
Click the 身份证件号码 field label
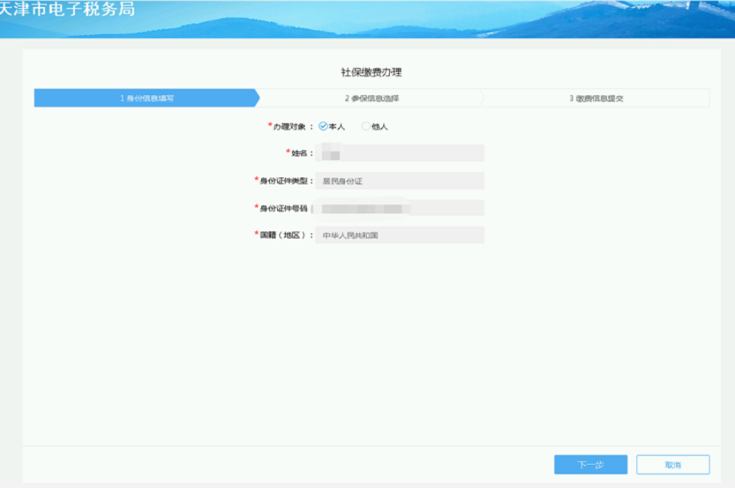point(284,208)
